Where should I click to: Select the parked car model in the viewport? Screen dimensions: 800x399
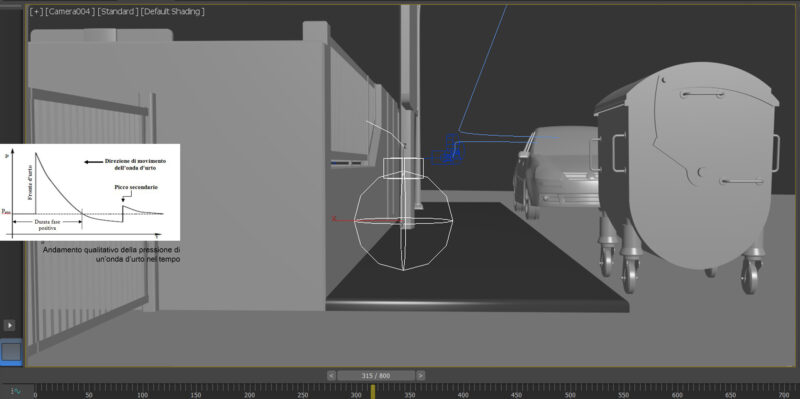pos(556,173)
